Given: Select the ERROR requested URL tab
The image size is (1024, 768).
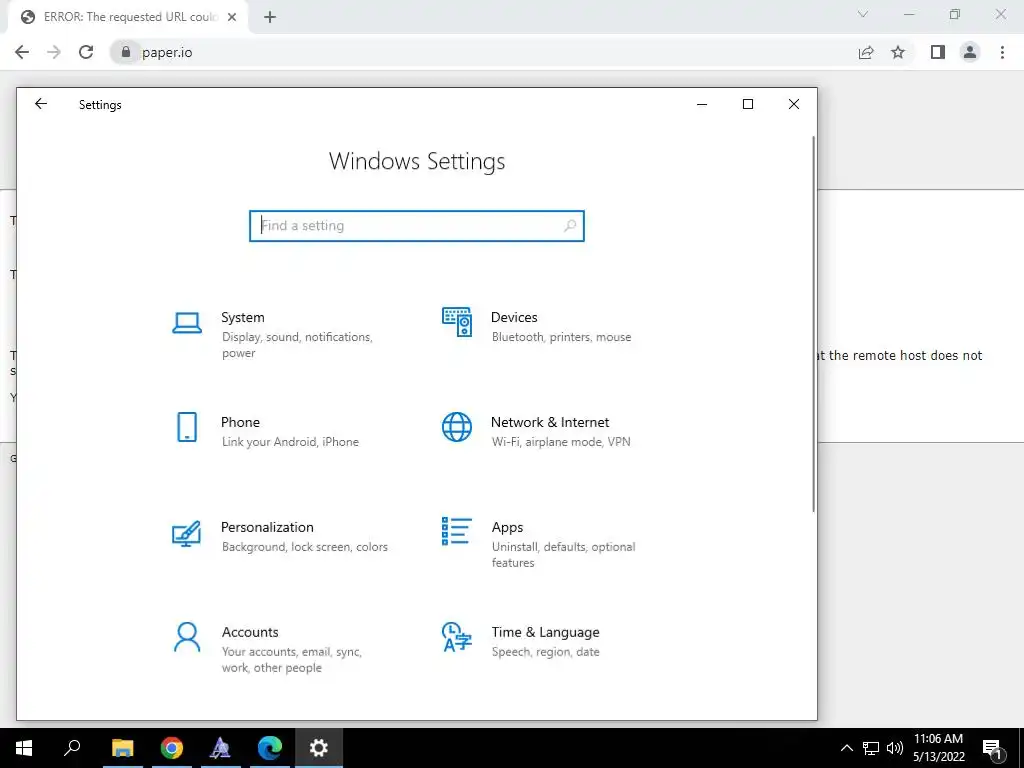Looking at the screenshot, I should point(127,17).
